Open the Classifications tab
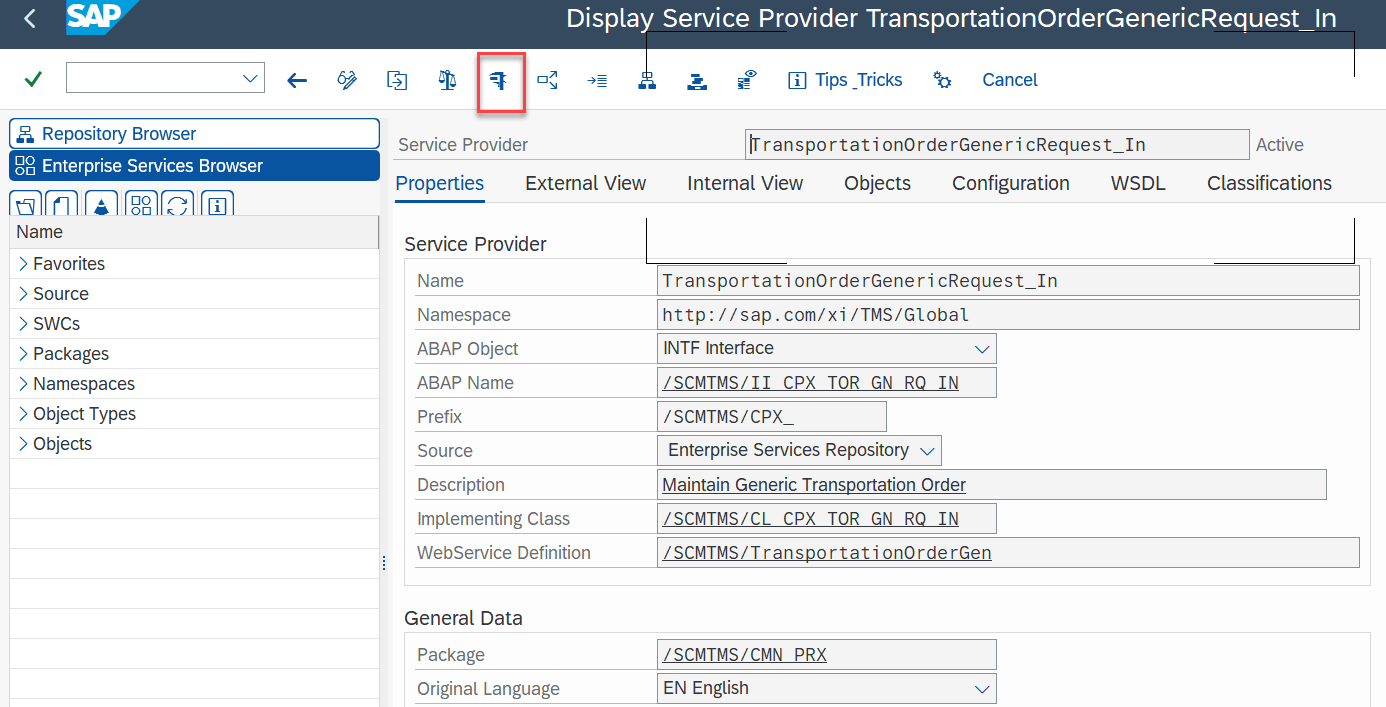Image resolution: width=1386 pixels, height=707 pixels. click(1269, 183)
